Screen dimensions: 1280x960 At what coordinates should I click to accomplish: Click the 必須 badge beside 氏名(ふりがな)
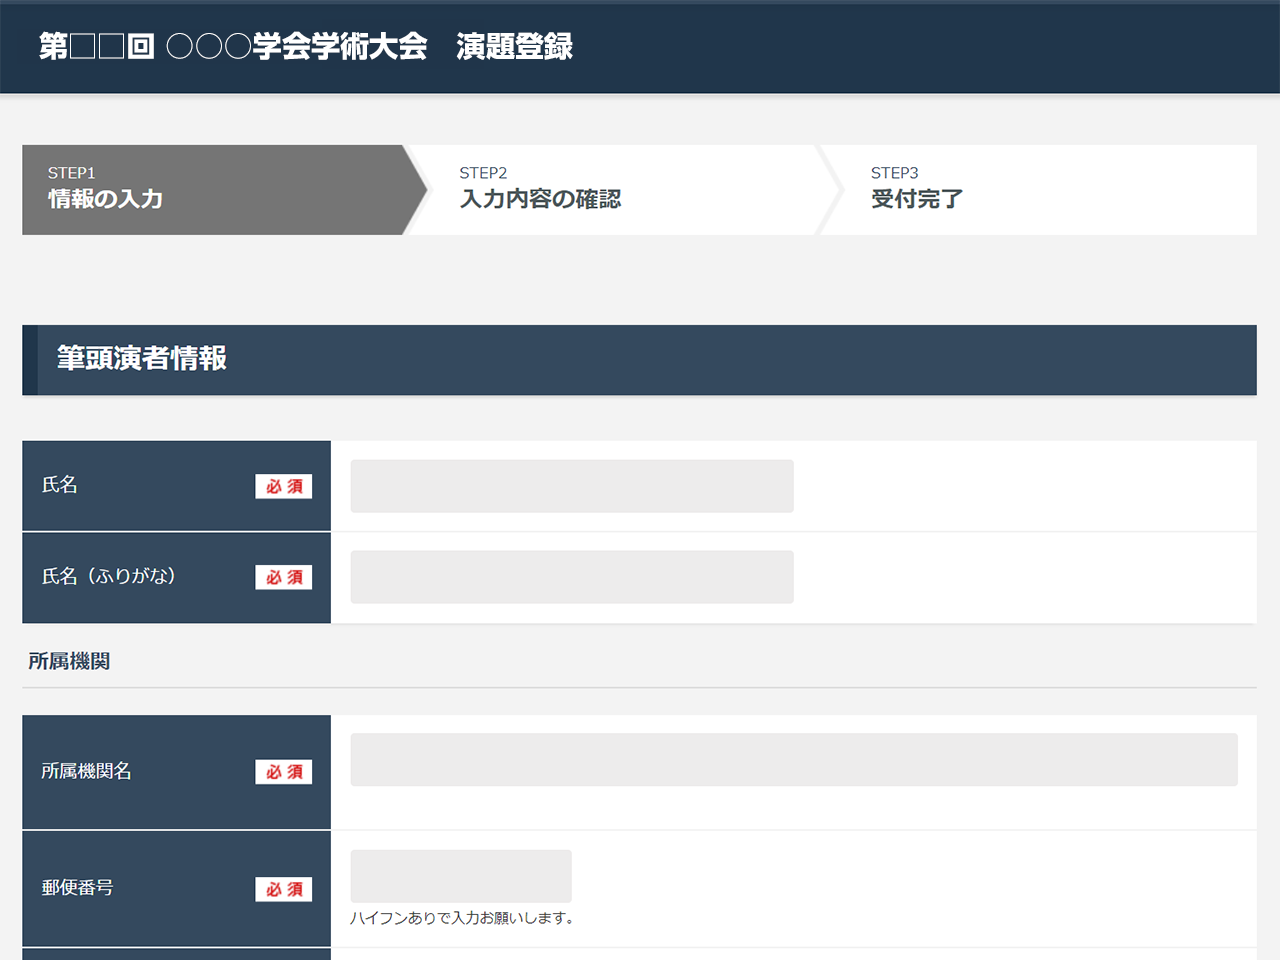[284, 577]
